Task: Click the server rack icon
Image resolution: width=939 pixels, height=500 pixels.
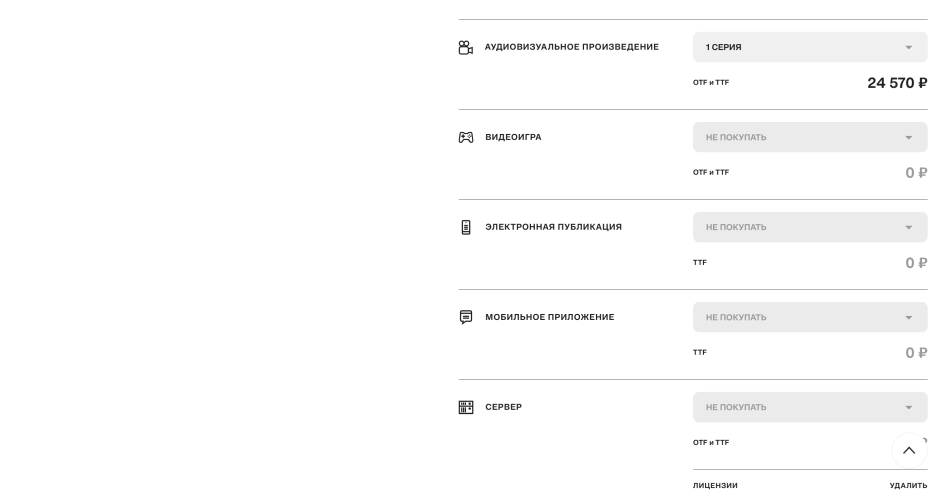Action: tap(466, 407)
